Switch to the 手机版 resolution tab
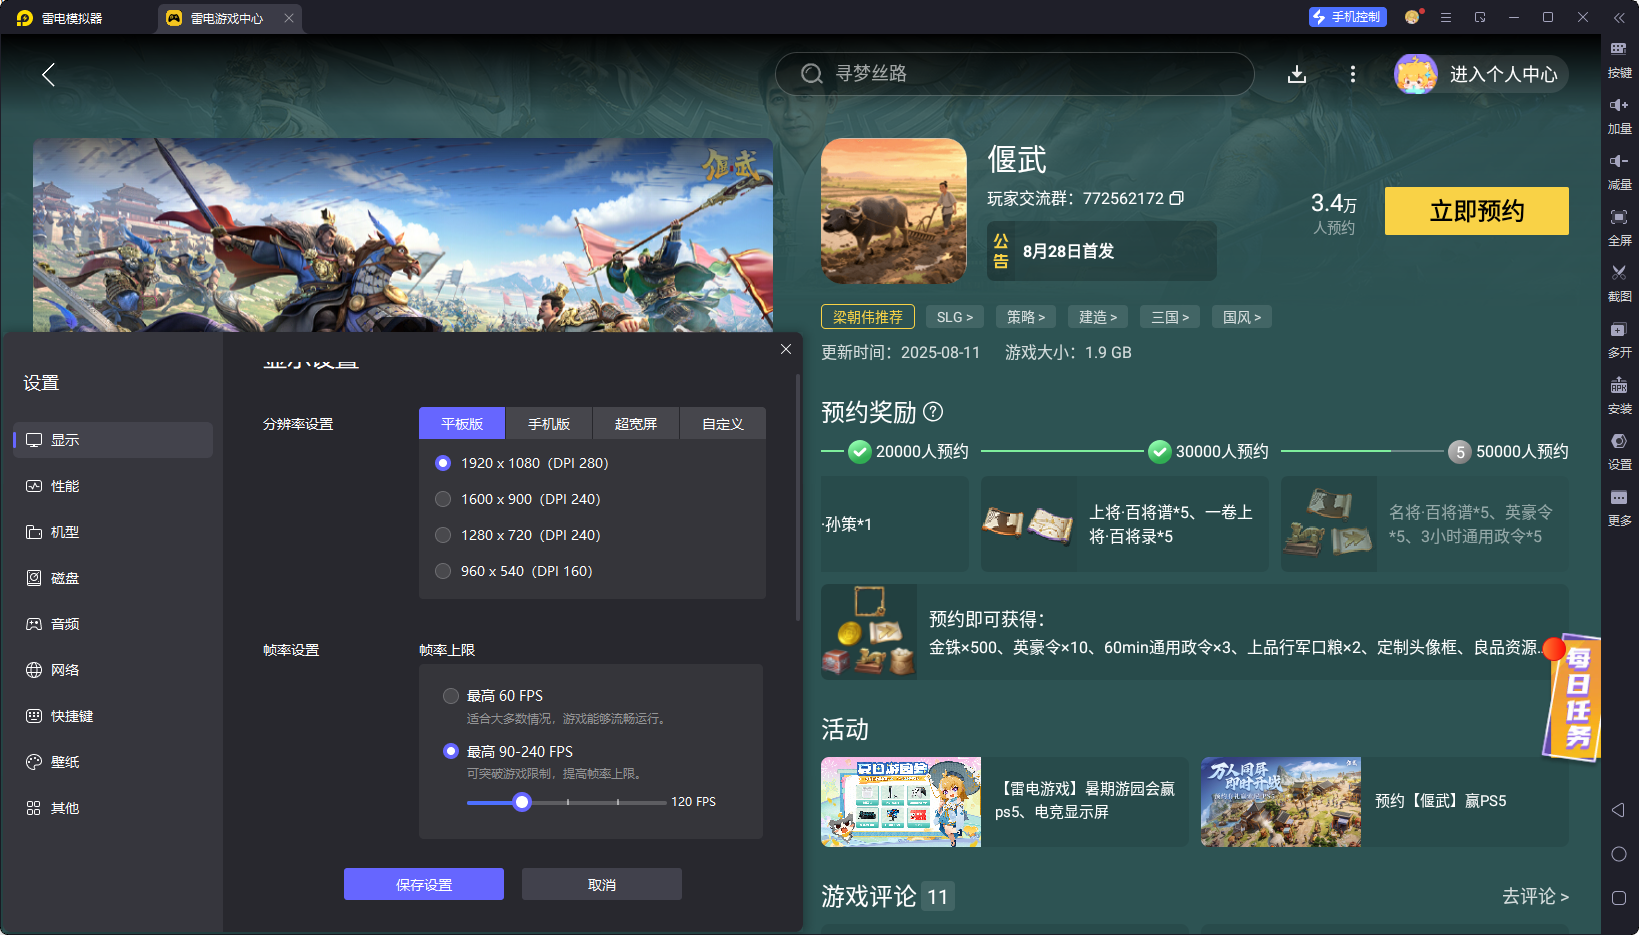Screen dimensions: 1639x935 point(549,423)
